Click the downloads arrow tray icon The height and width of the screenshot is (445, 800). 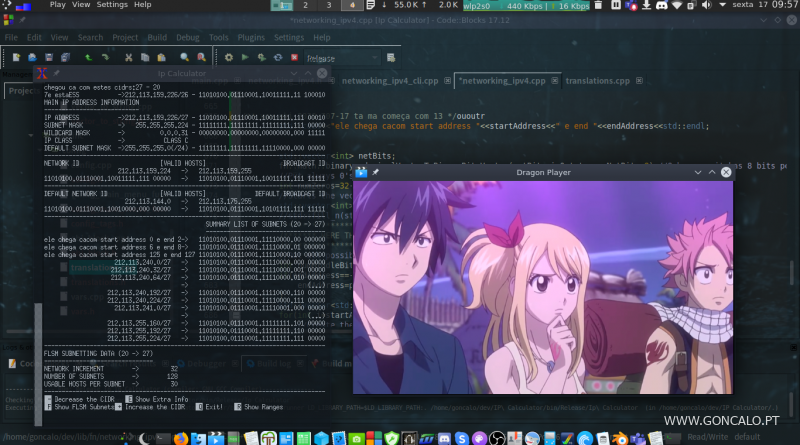646,5
